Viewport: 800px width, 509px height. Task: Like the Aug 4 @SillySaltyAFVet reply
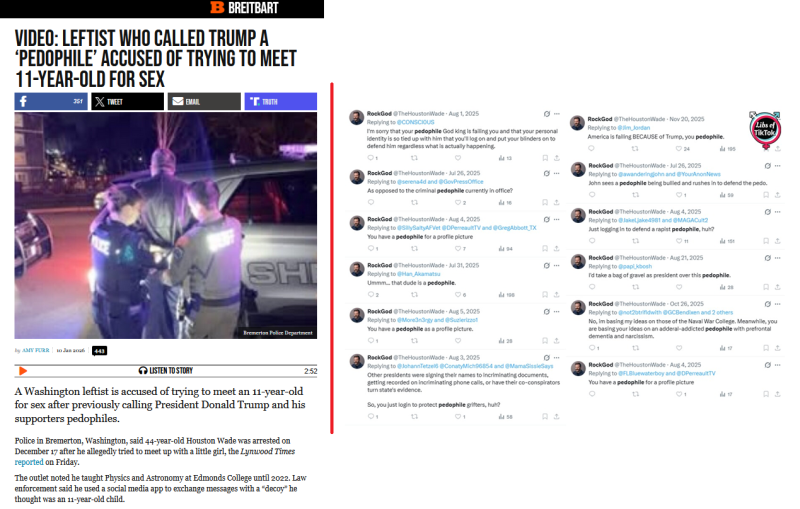(x=458, y=248)
